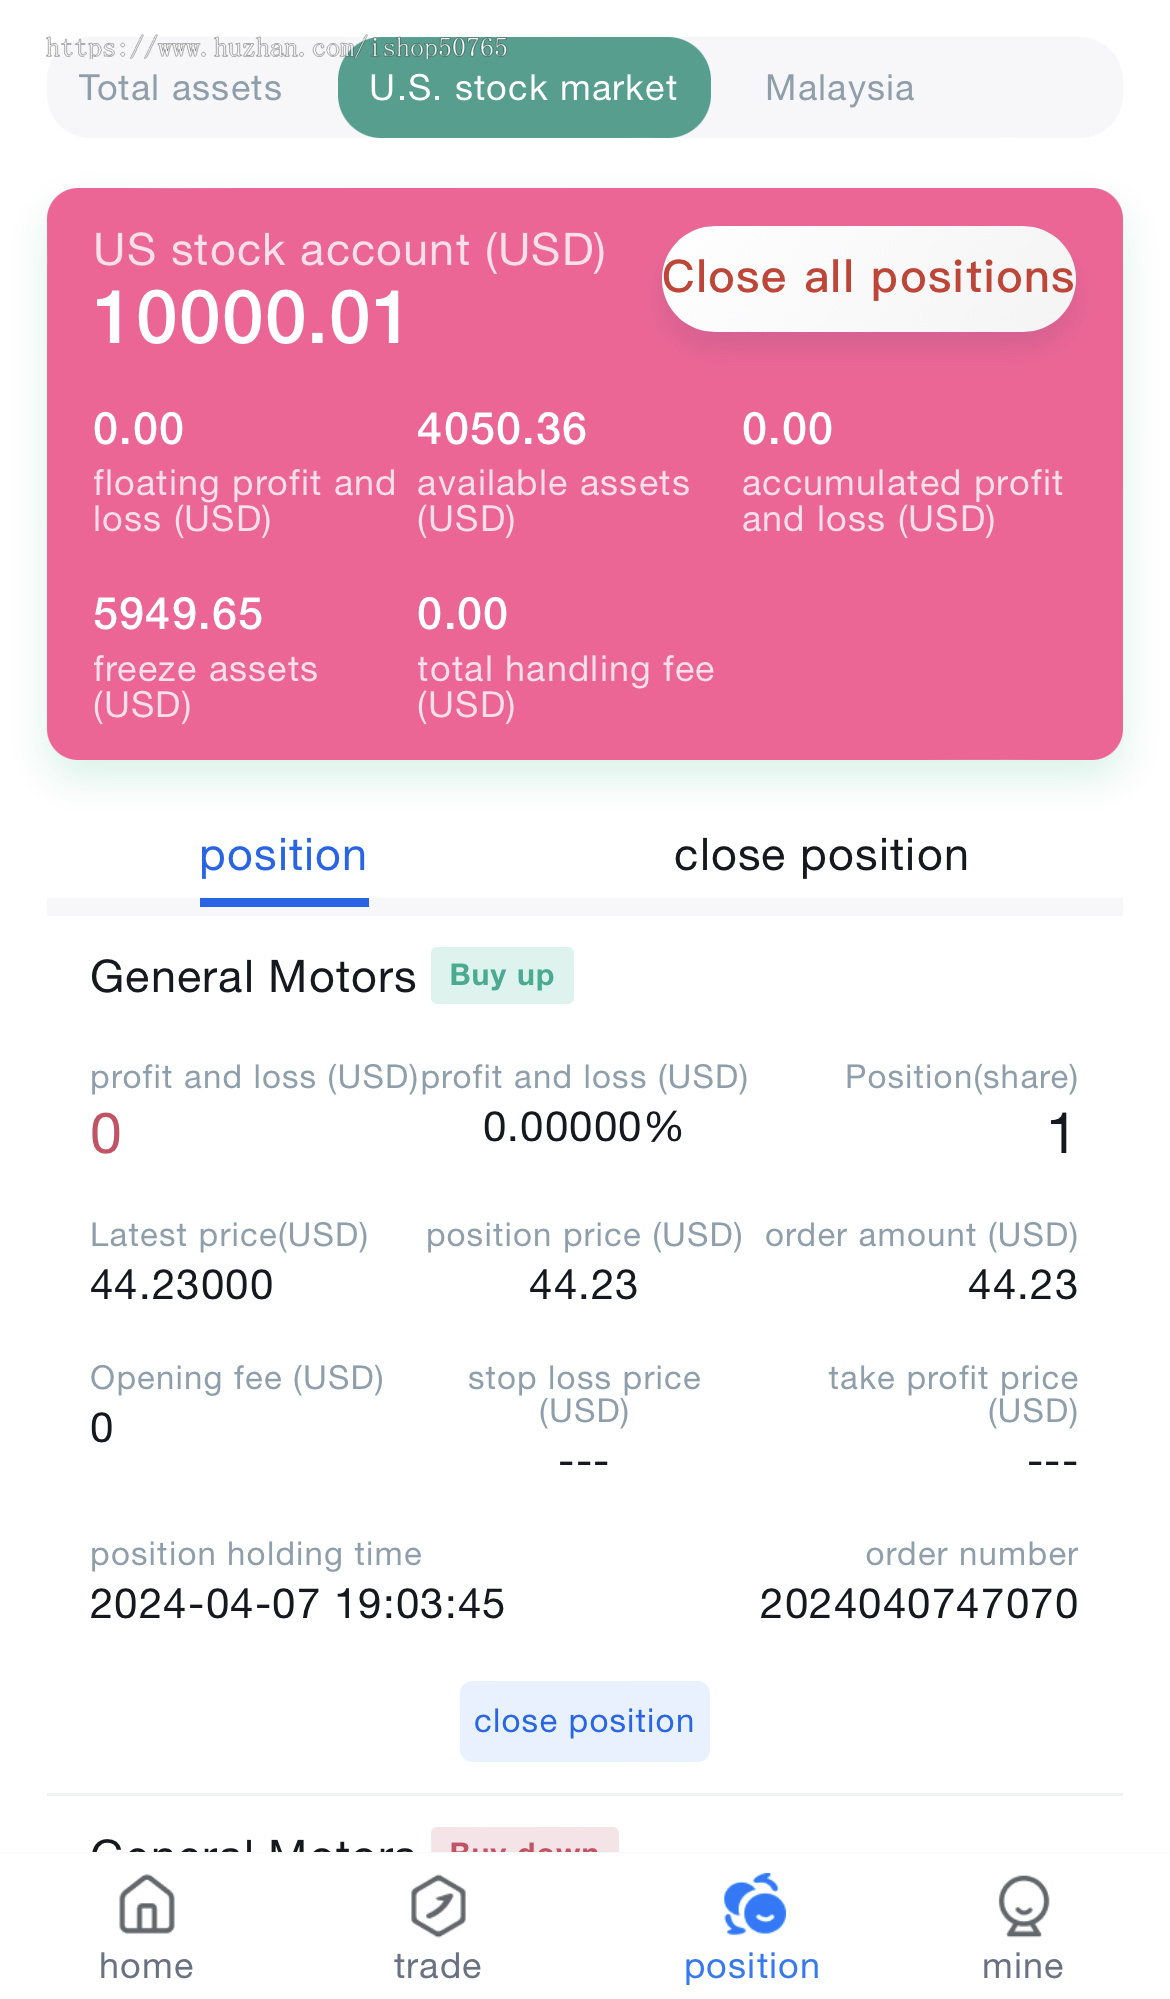
Task: Select the position icon in bottom bar
Action: [753, 1906]
